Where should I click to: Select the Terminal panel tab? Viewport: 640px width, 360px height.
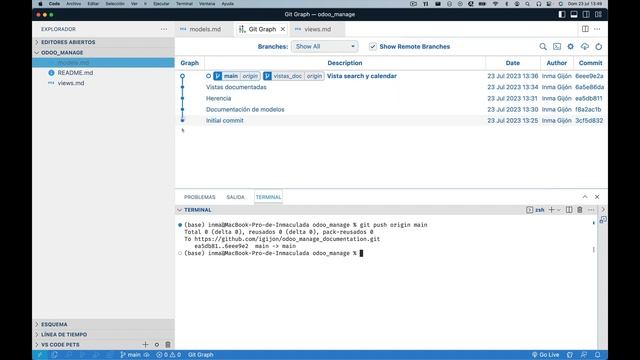tap(268, 197)
